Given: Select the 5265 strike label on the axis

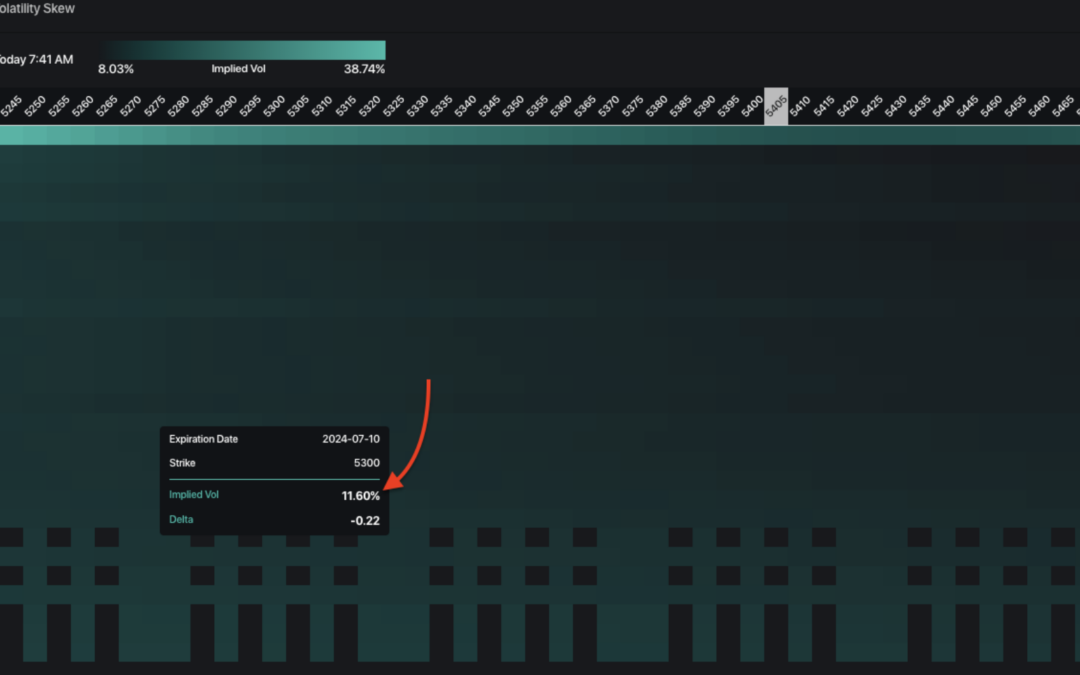Looking at the screenshot, I should pyautogui.click(x=107, y=106).
